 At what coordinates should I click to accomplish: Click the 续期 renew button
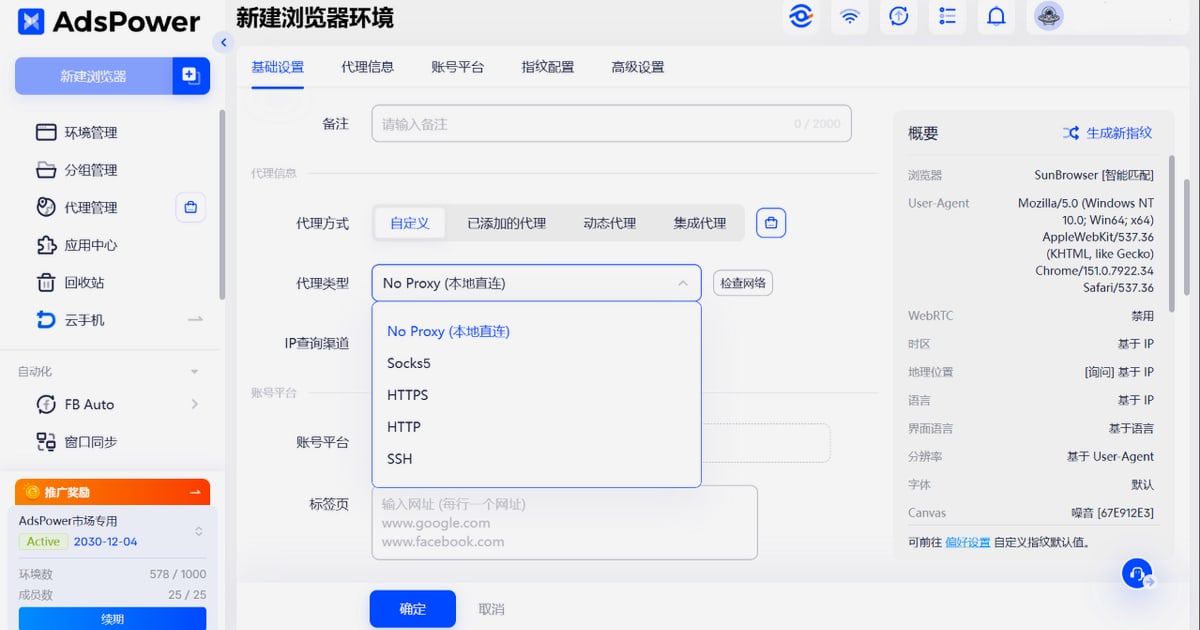(112, 619)
